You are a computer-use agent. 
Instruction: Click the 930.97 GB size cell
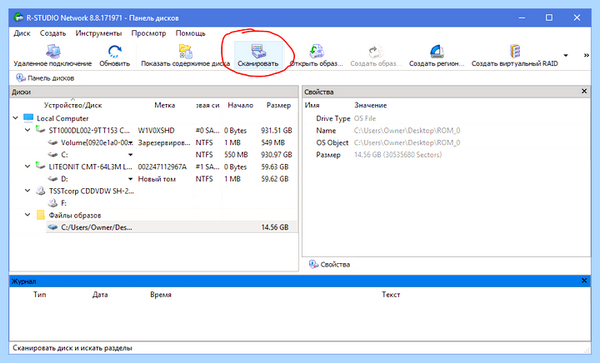(276, 155)
